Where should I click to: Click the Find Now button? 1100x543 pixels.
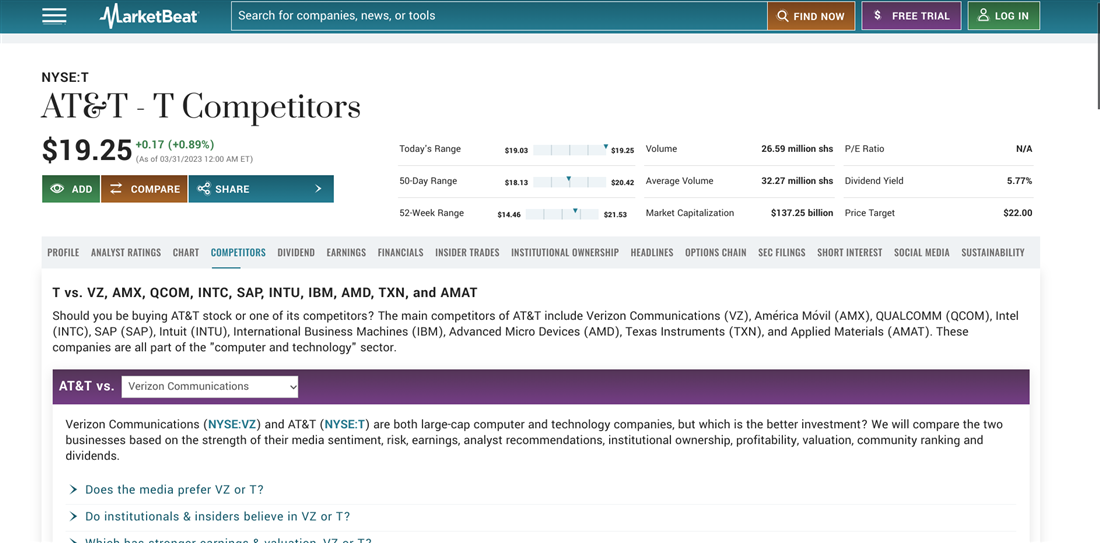coord(811,16)
